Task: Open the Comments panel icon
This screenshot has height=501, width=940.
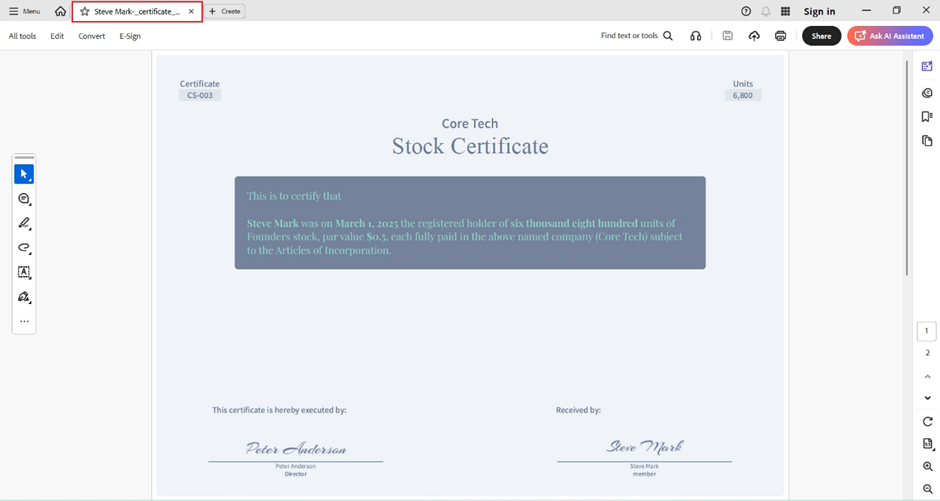Action: coord(927,93)
